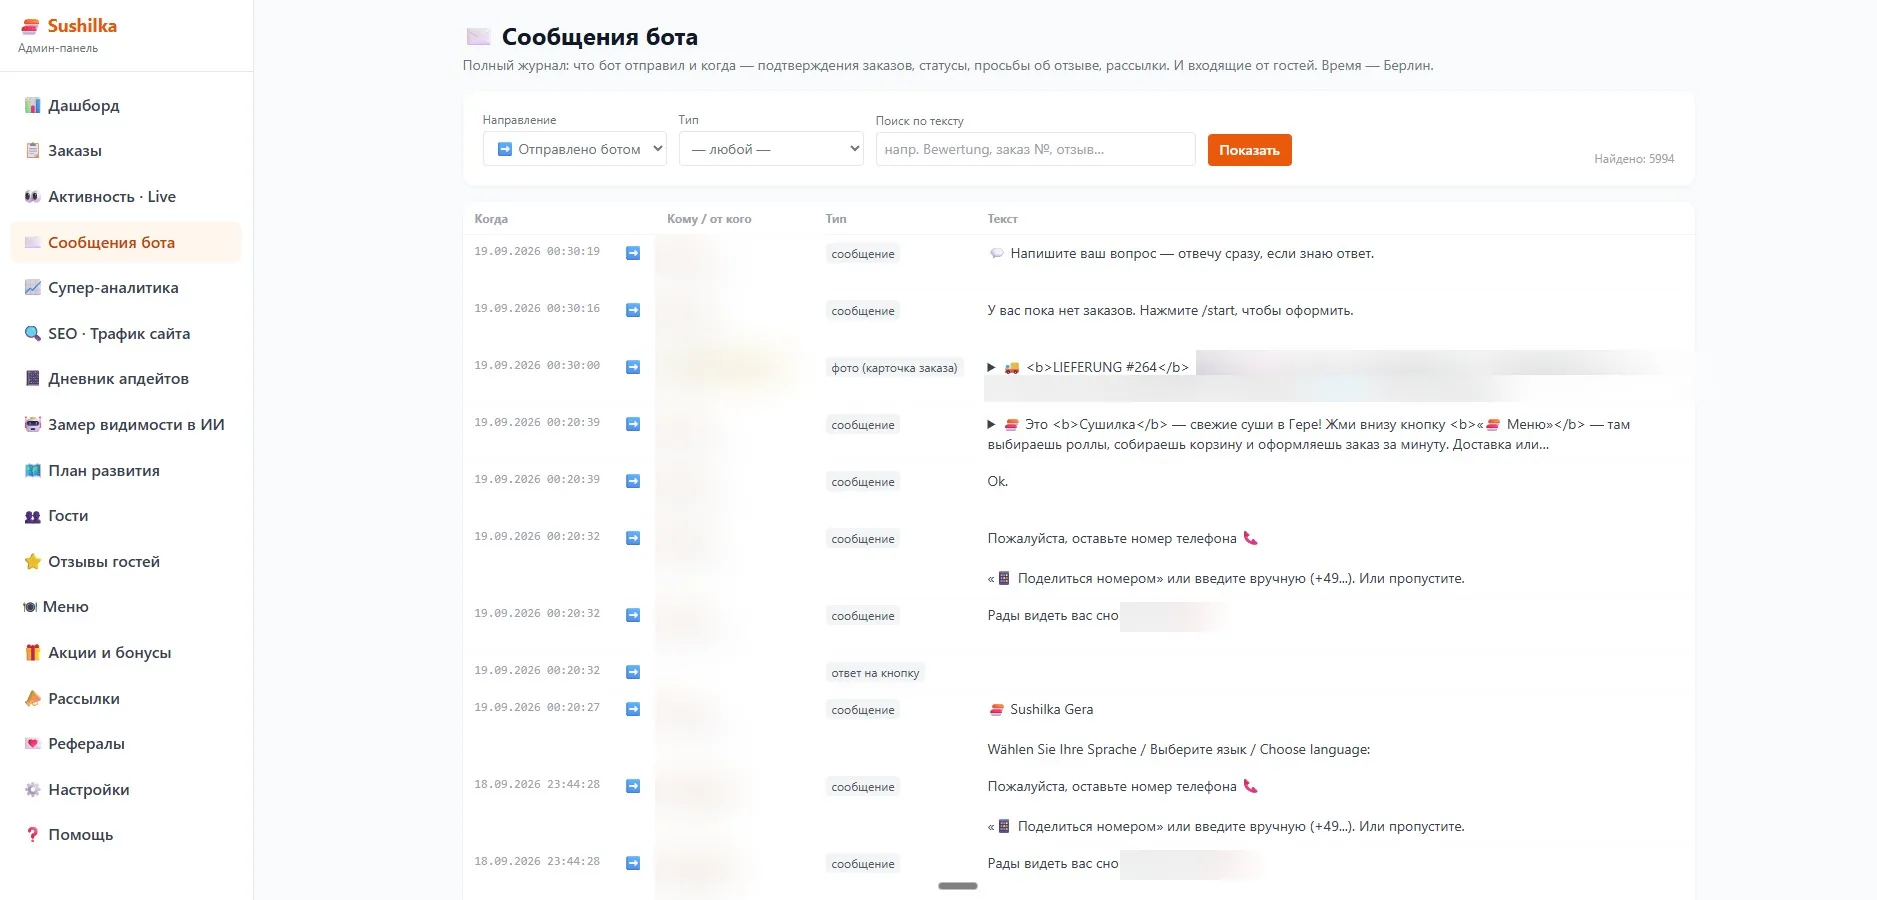Click outgoing arrow icon for 00:30:19 message

pos(633,253)
